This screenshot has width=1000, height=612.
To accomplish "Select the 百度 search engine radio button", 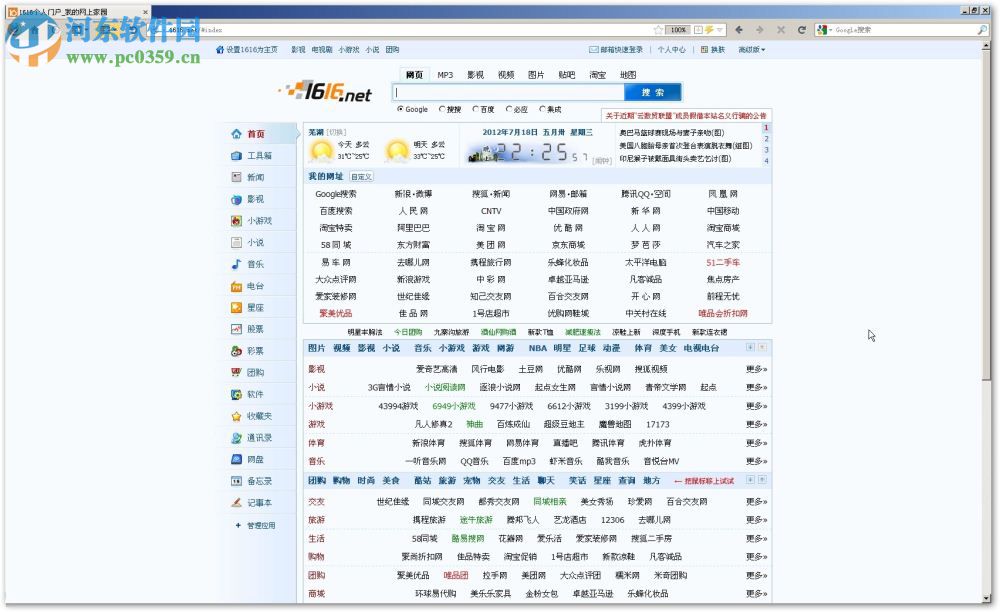I will pyautogui.click(x=476, y=109).
